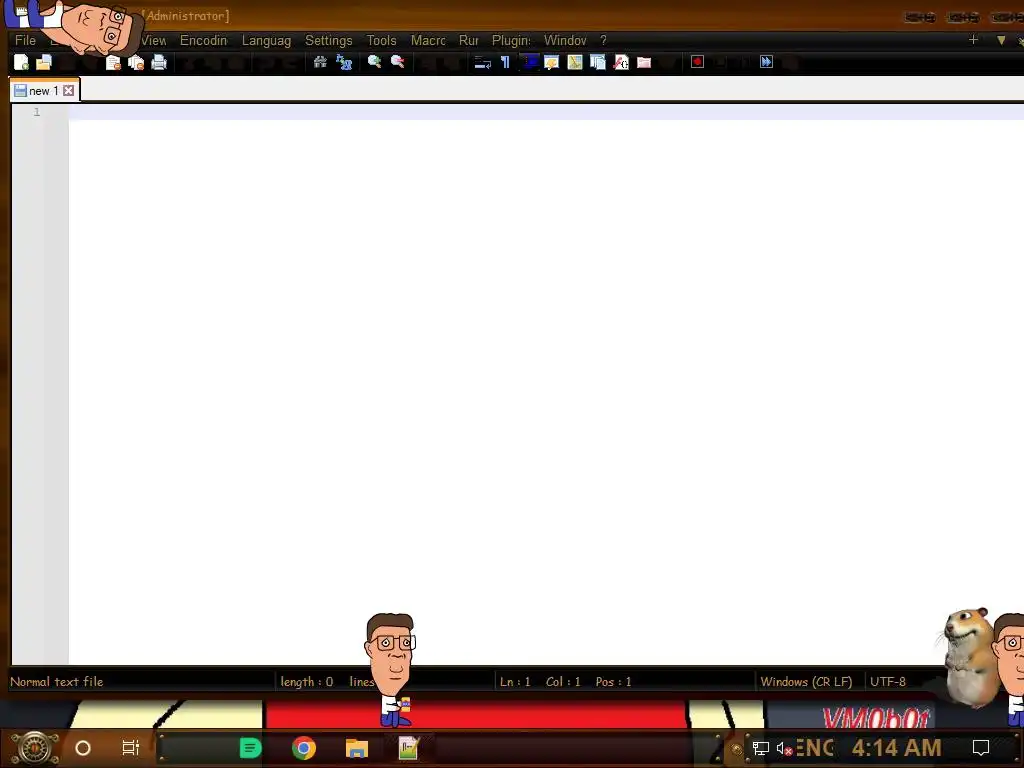Click 'Windows (CR LF)' in the status bar
Viewport: 1024px width, 768px height.
(x=807, y=682)
